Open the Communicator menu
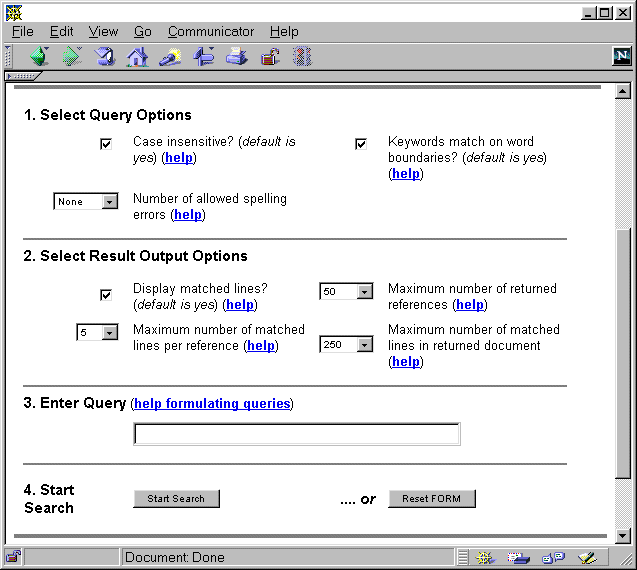This screenshot has height=570, width=637. tap(210, 32)
